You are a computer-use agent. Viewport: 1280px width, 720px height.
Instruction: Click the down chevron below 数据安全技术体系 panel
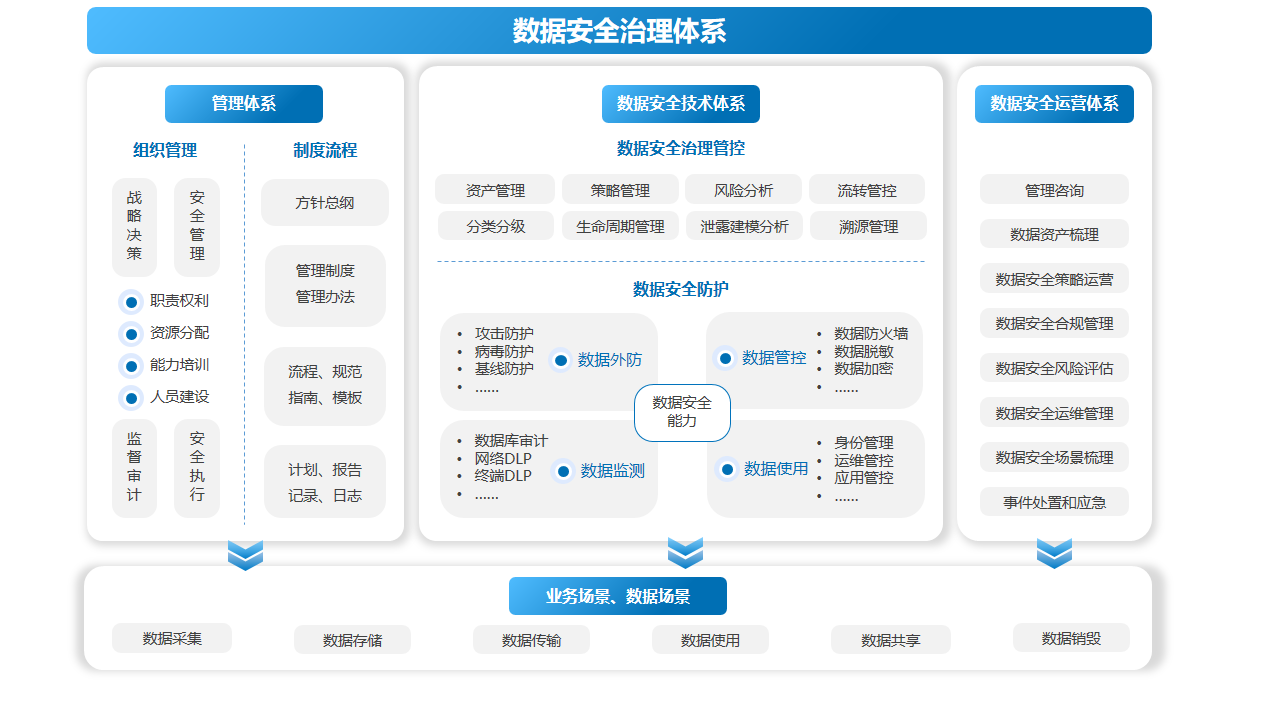pyautogui.click(x=685, y=552)
